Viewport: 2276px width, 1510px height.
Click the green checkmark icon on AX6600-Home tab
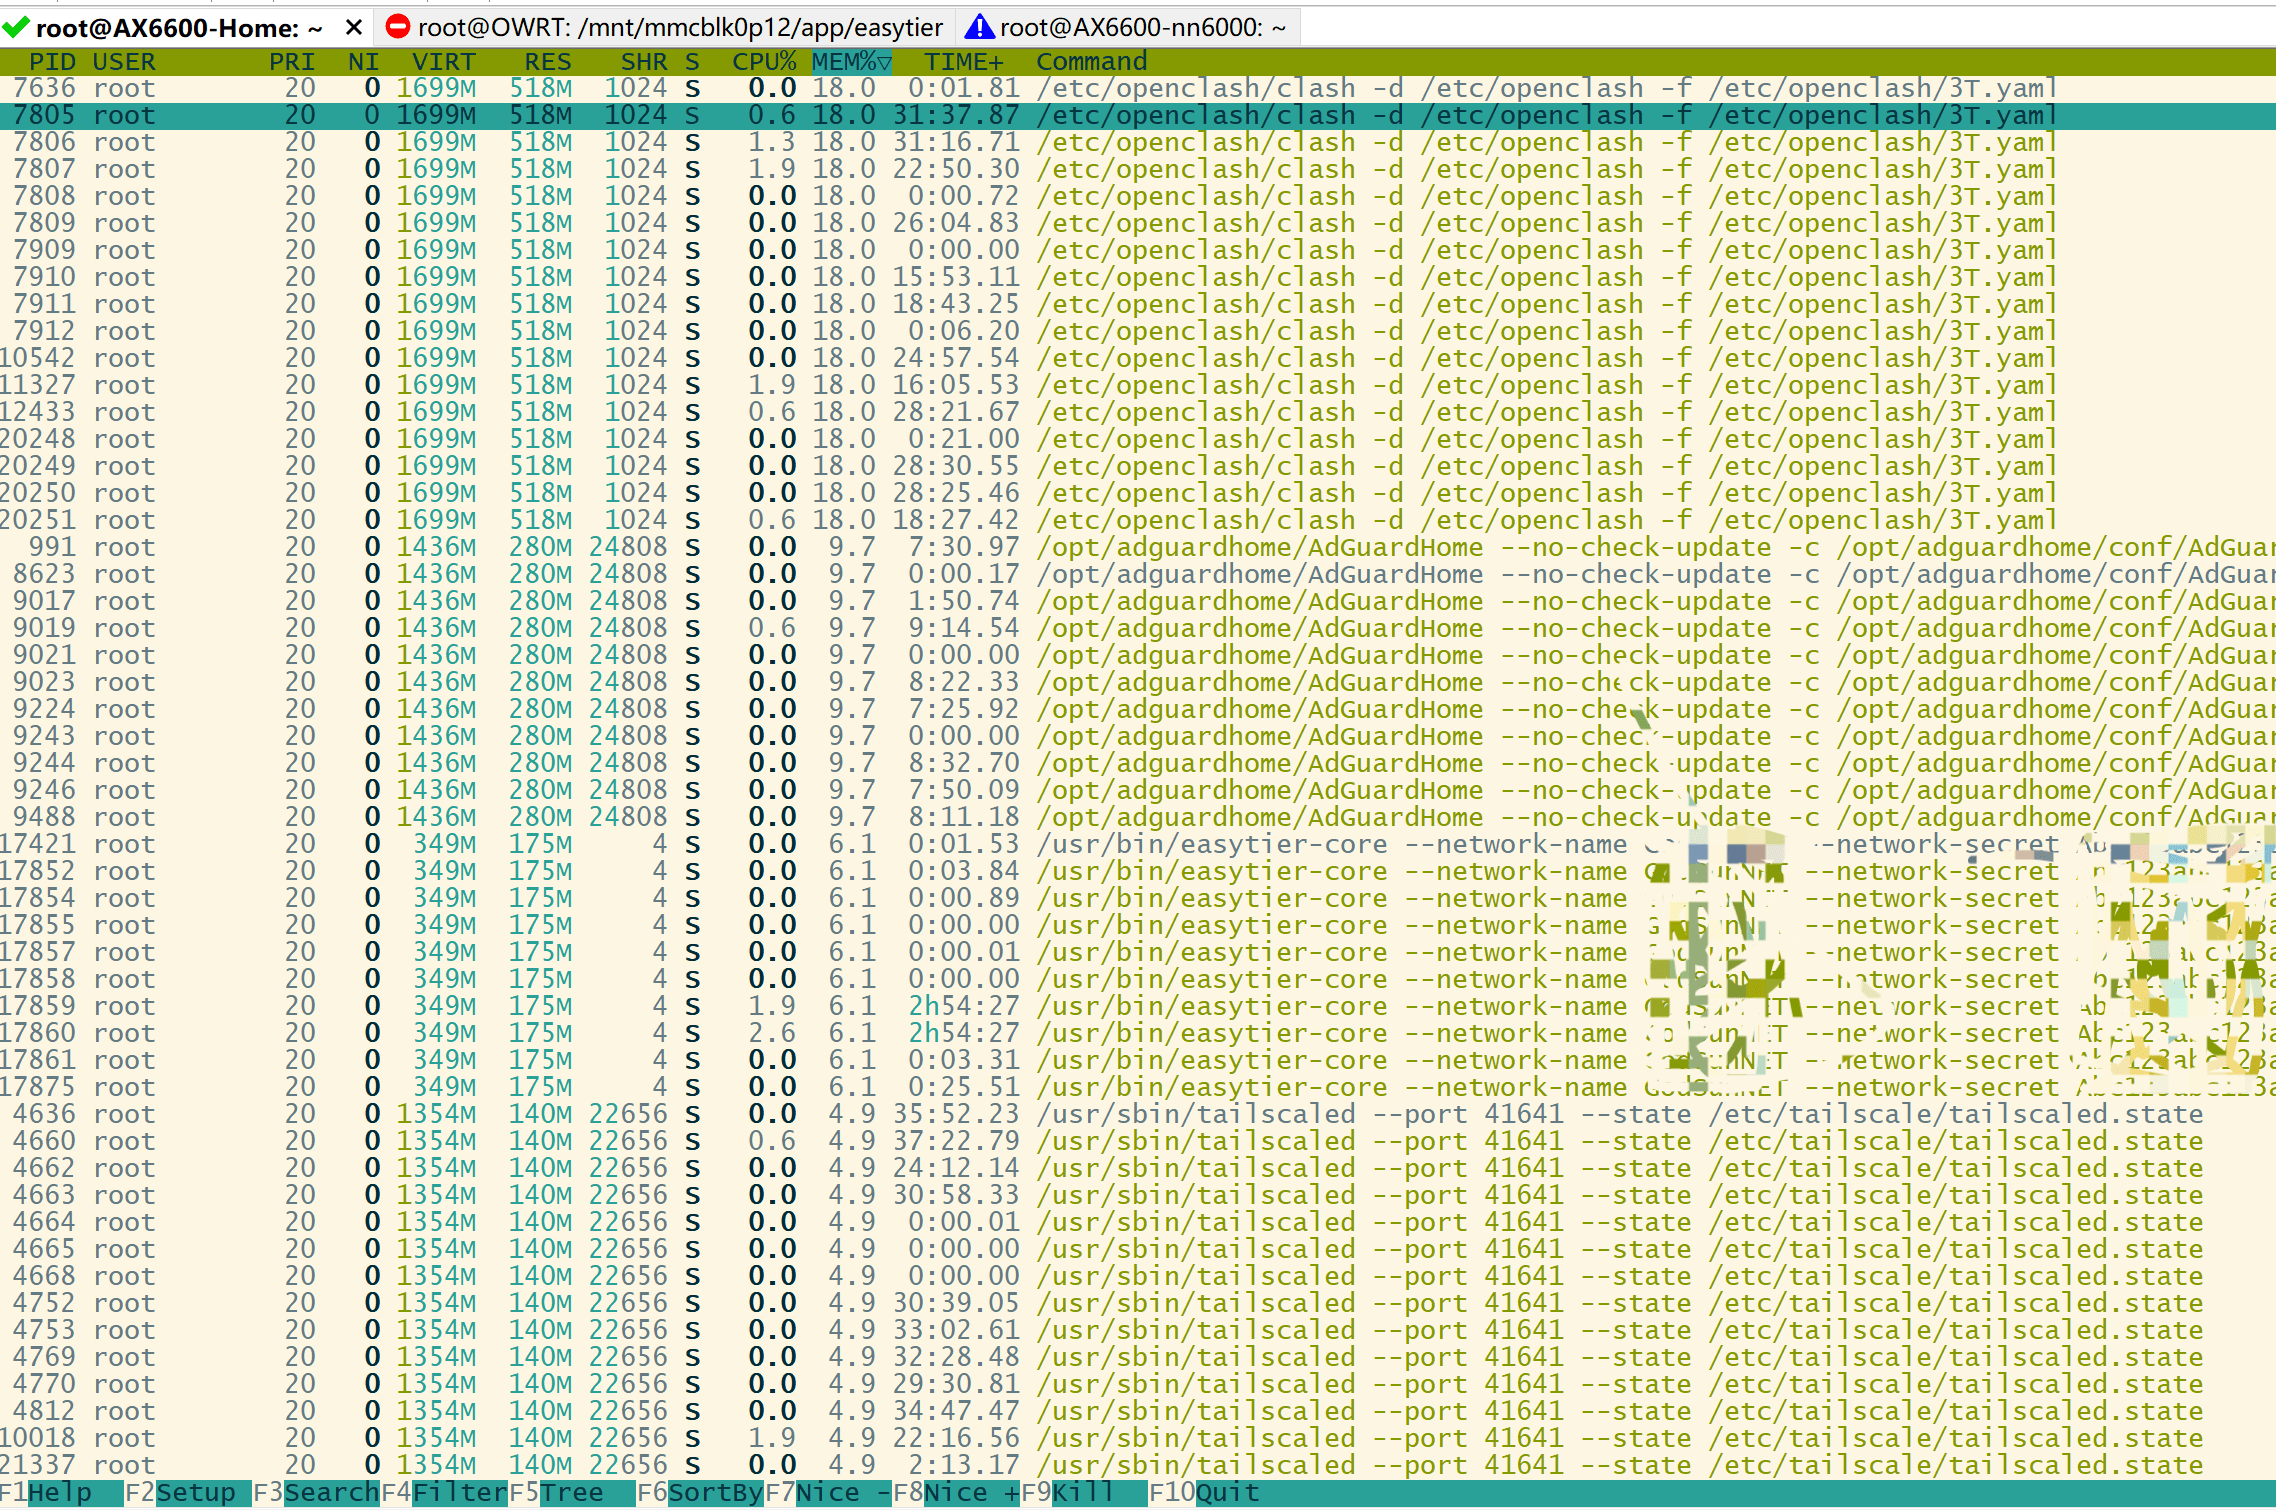[x=16, y=27]
